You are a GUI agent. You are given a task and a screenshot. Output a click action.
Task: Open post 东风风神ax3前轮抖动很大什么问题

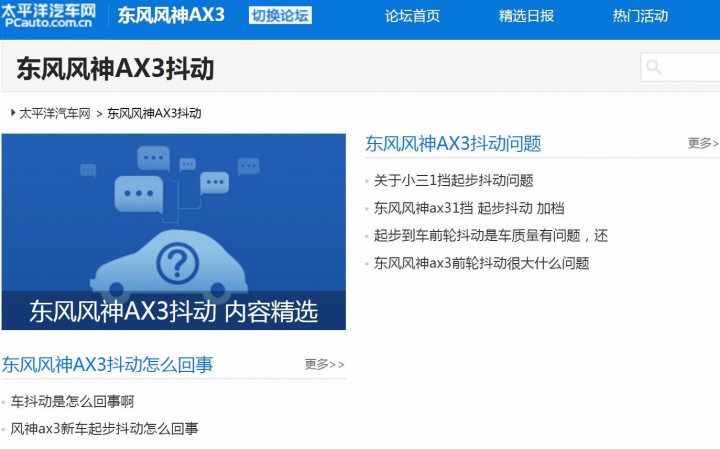point(481,263)
